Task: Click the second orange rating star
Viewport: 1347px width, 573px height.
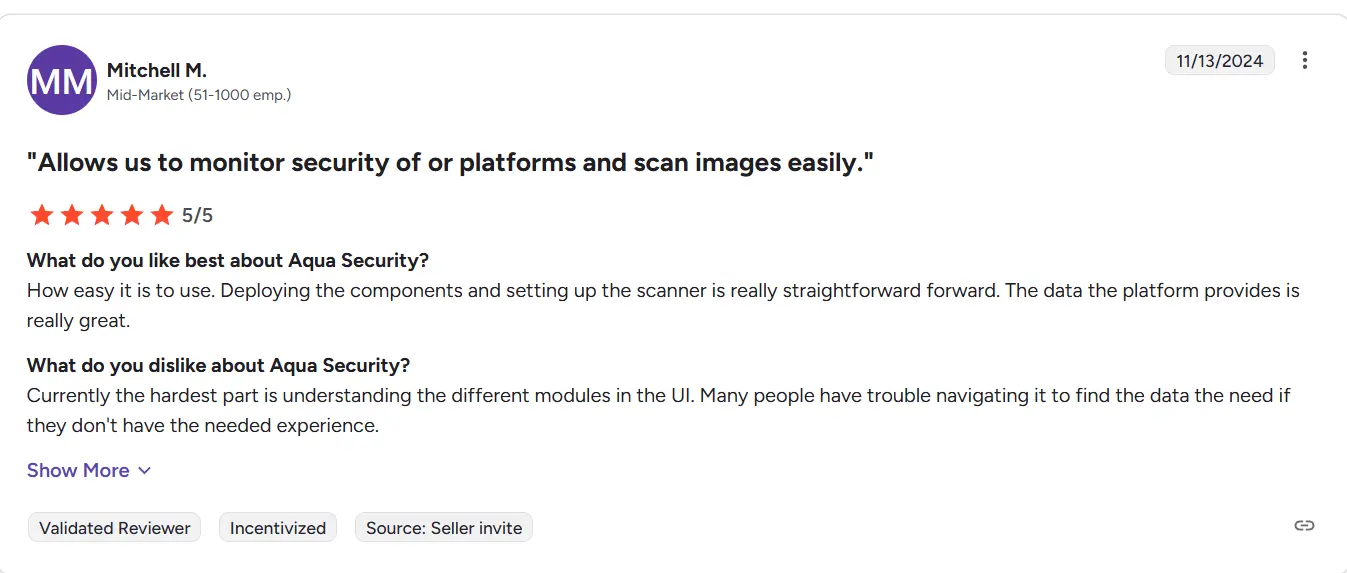Action: click(71, 215)
